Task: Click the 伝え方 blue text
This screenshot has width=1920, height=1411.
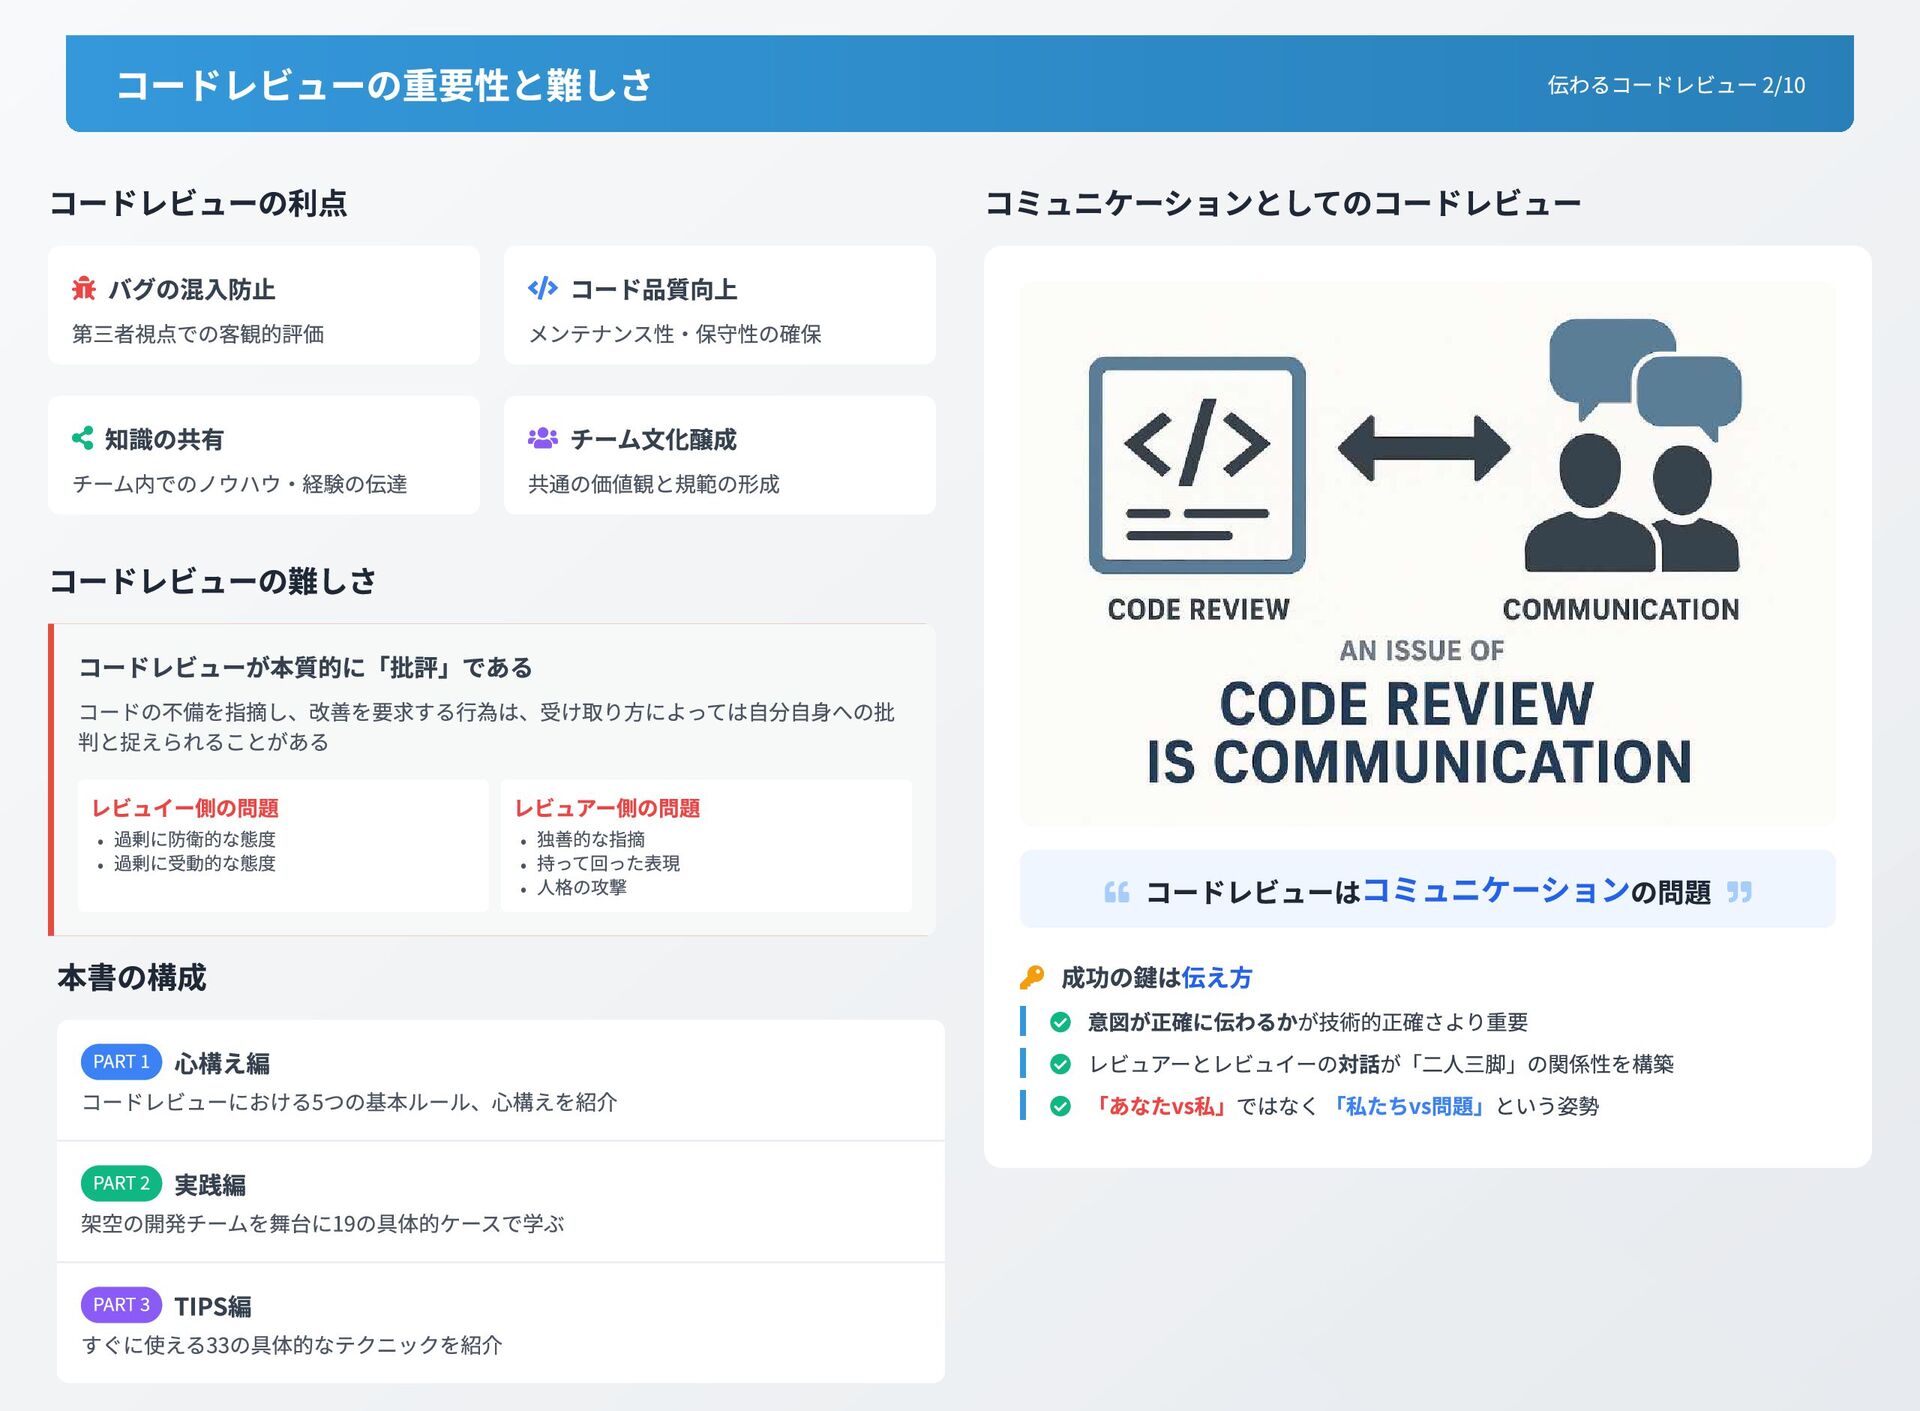Action: pyautogui.click(x=1216, y=977)
